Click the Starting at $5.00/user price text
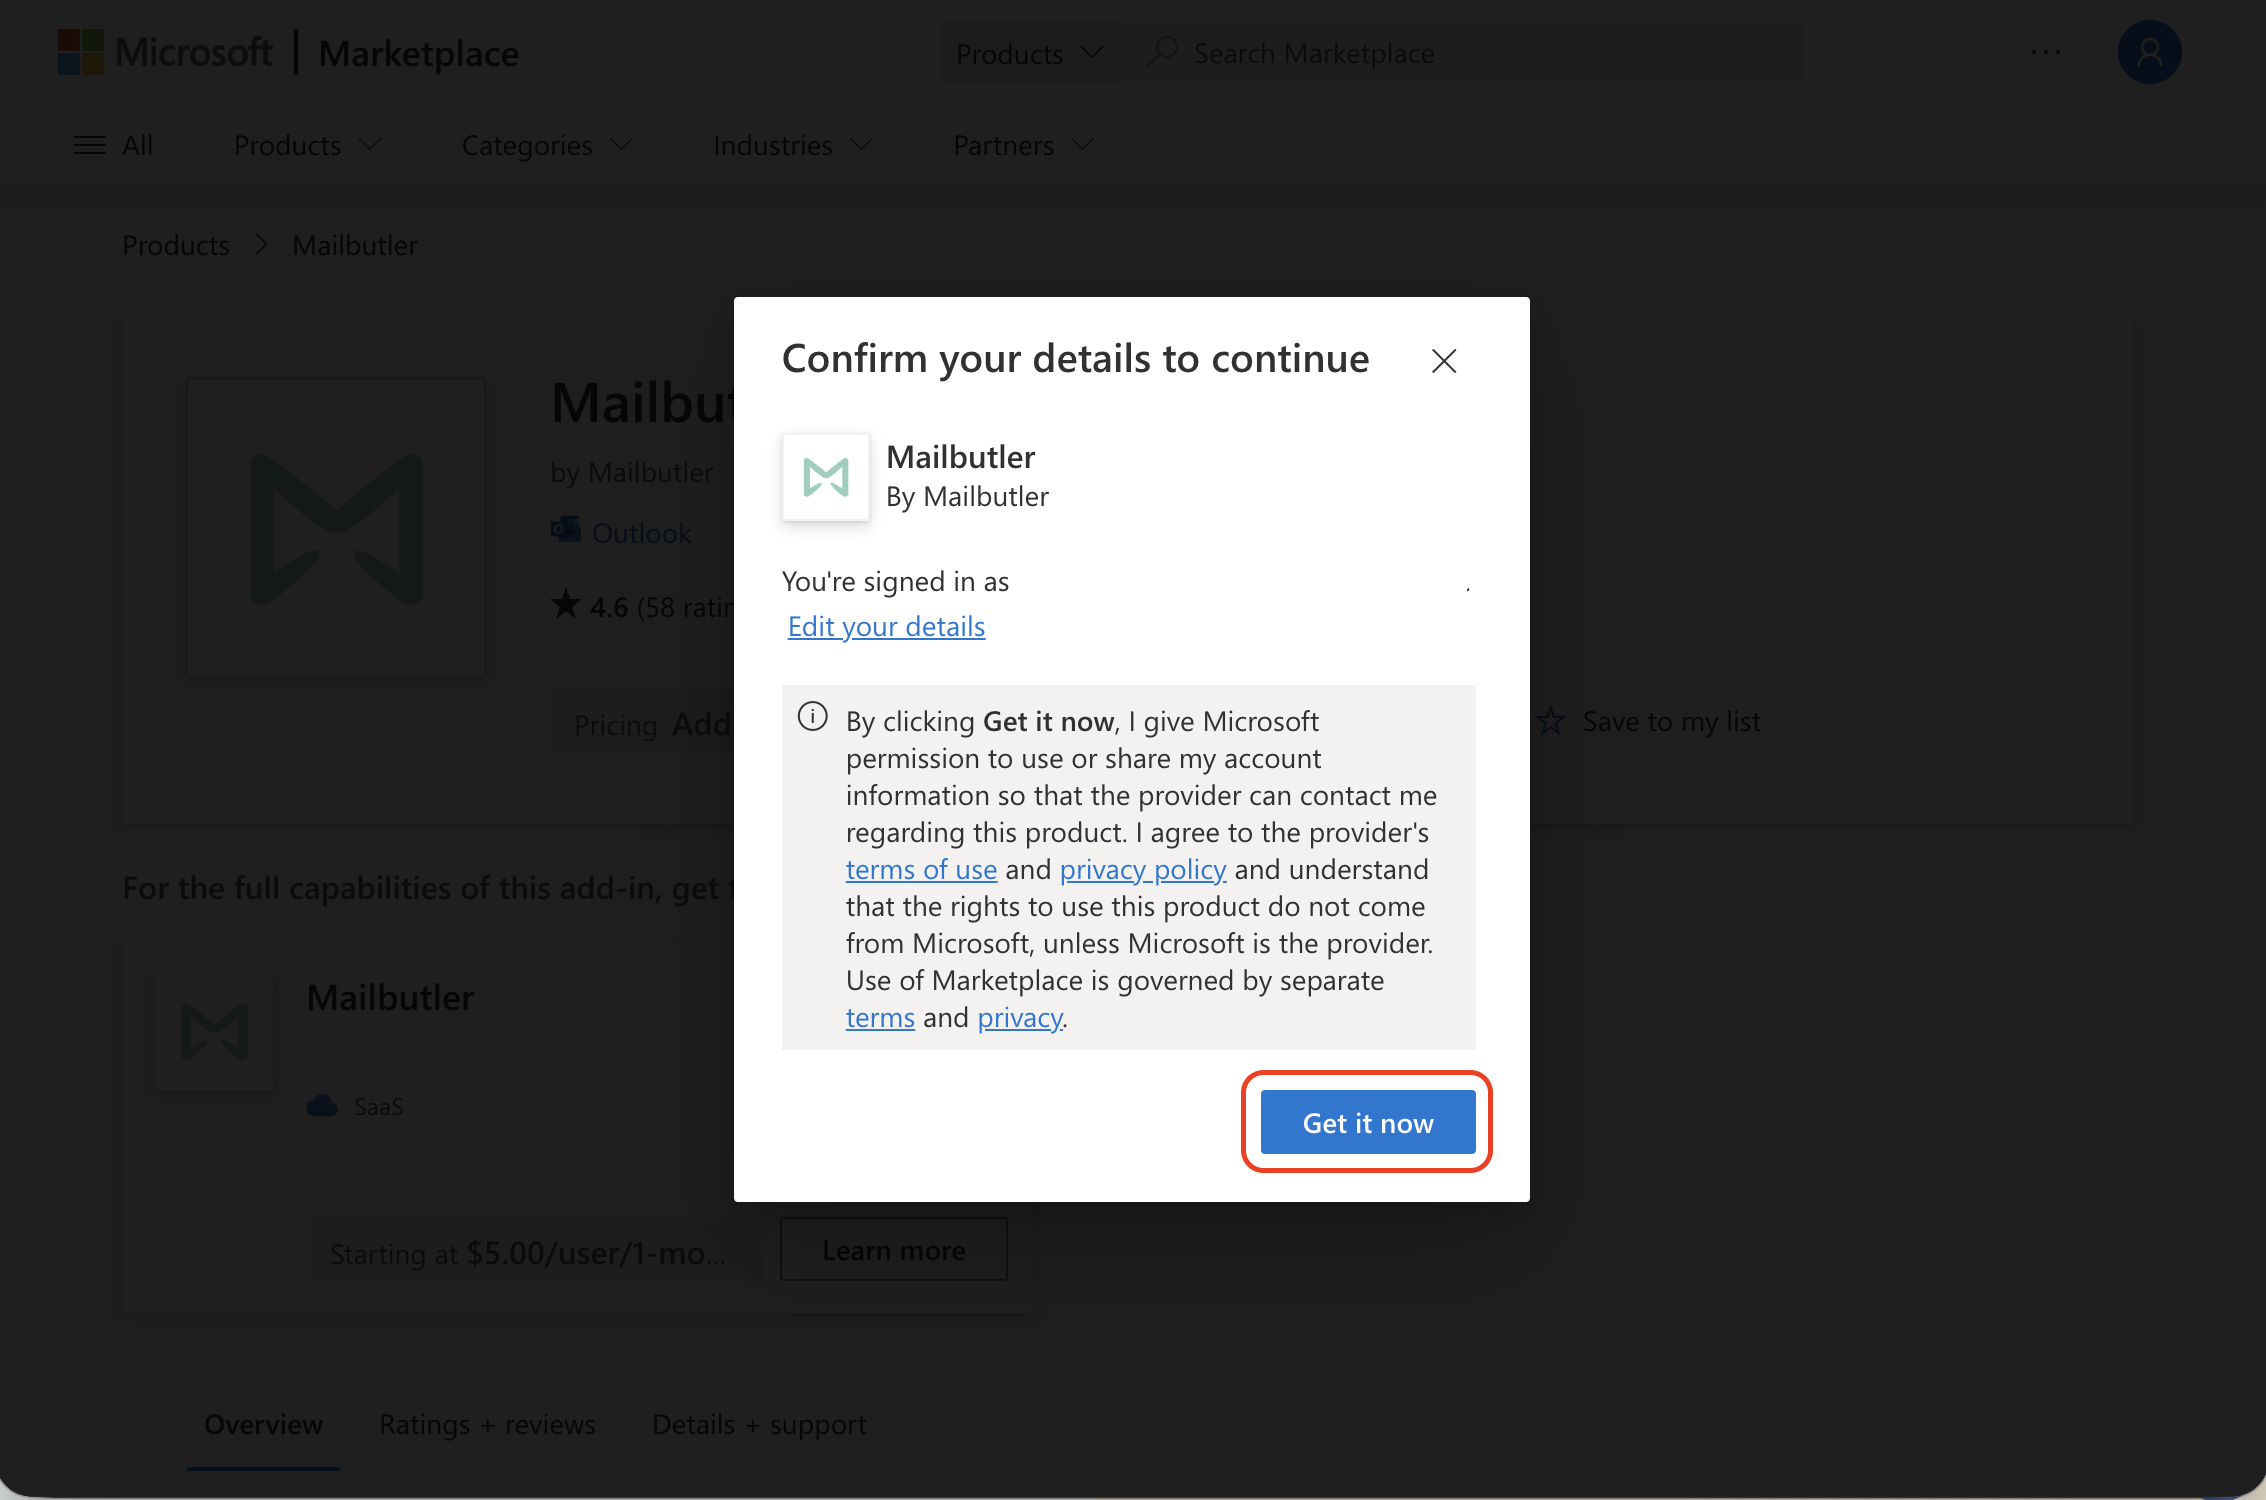This screenshot has width=2266, height=1500. pos(529,1253)
